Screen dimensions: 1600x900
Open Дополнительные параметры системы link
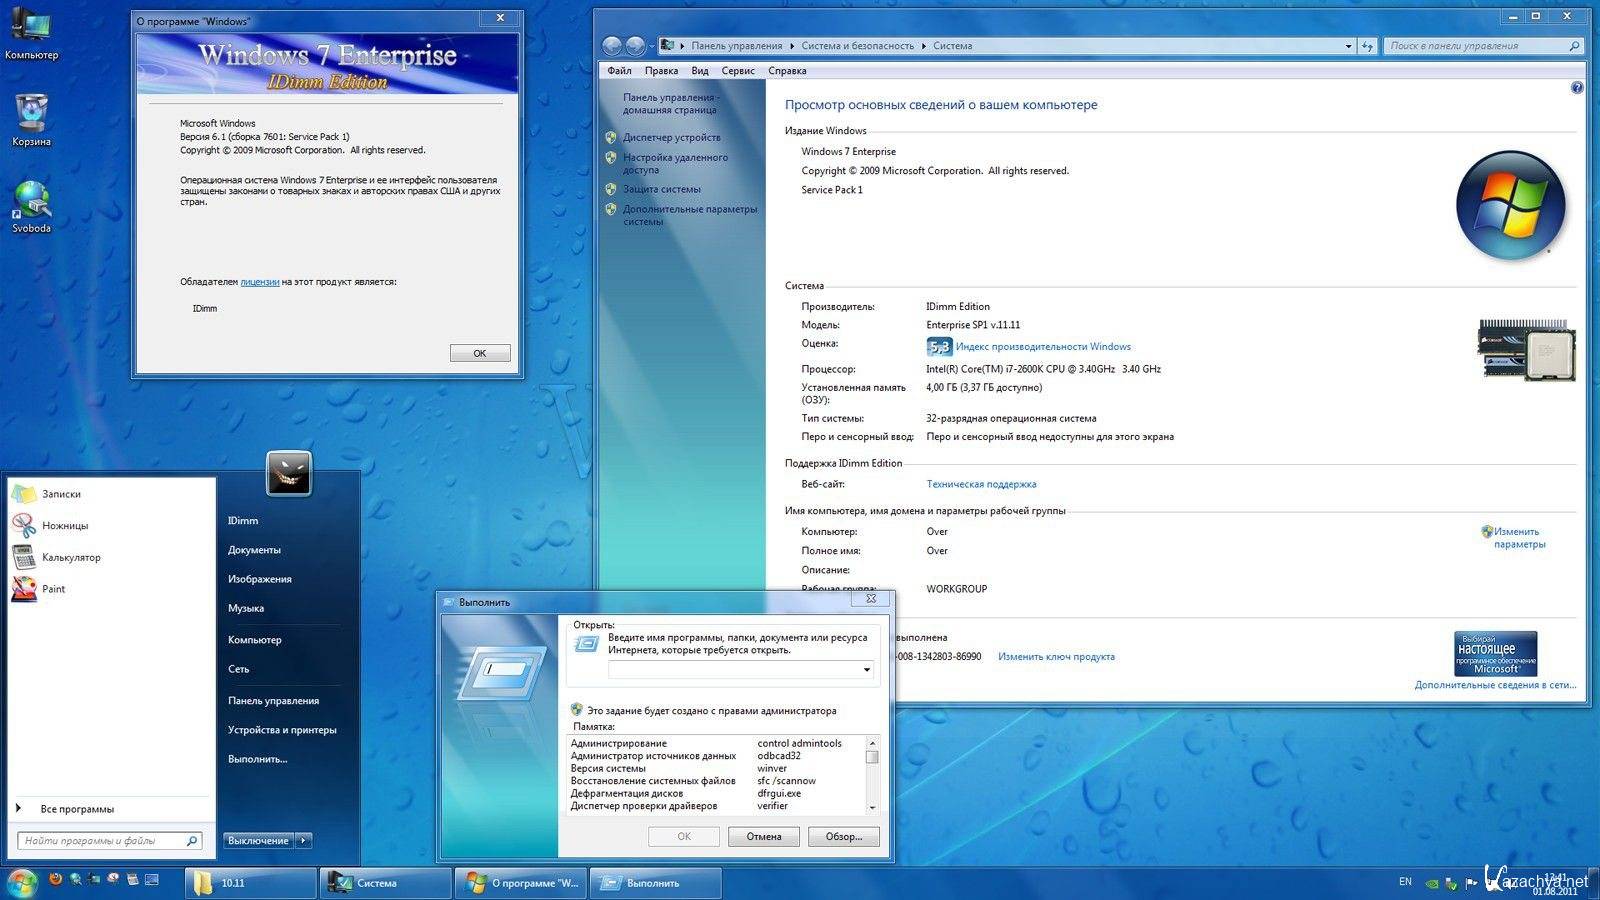point(690,215)
